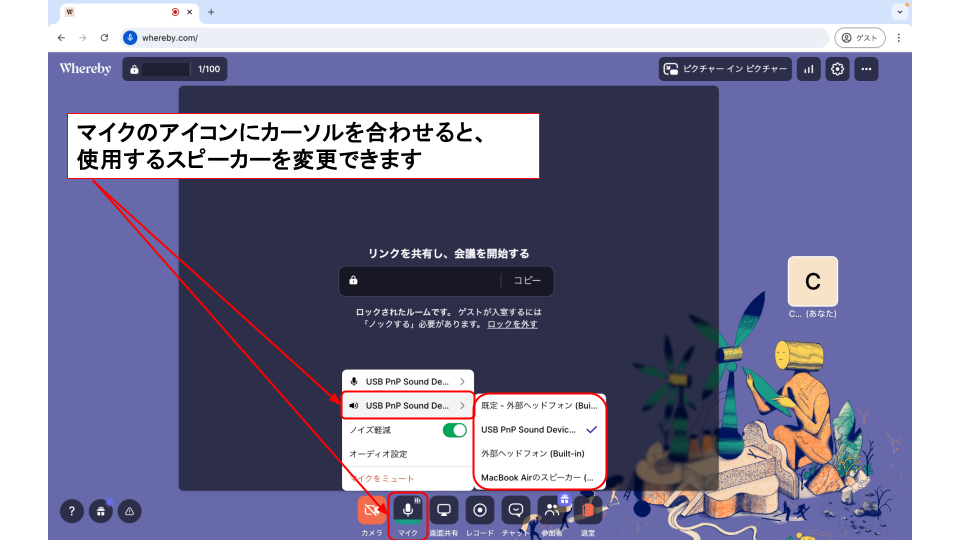Open the three-dot more options menu
The width and height of the screenshot is (960, 540).
coord(866,69)
